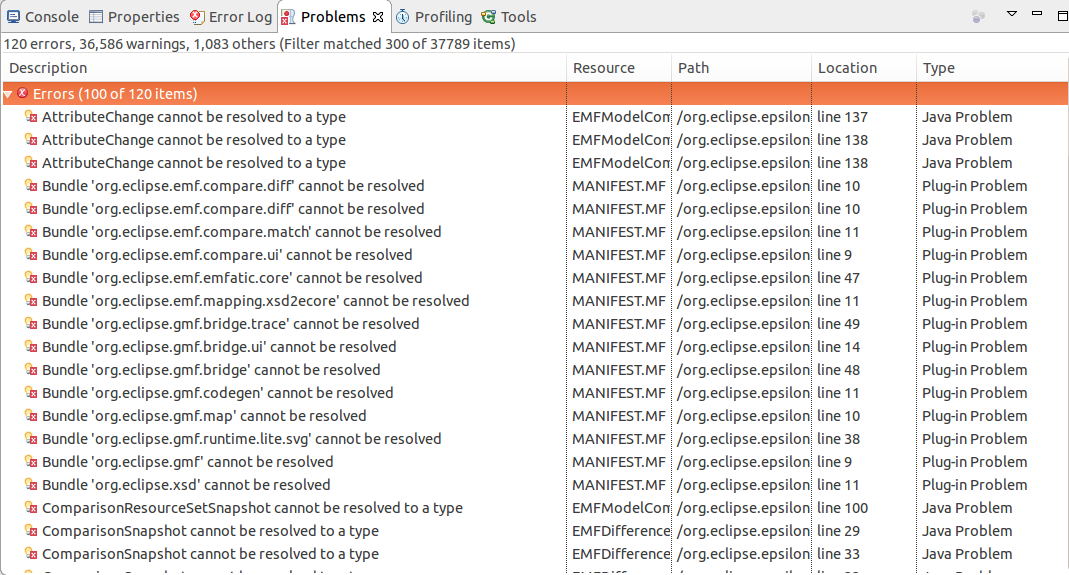Open the Console tab
Viewport: 1069px width, 575px height.
[43, 17]
